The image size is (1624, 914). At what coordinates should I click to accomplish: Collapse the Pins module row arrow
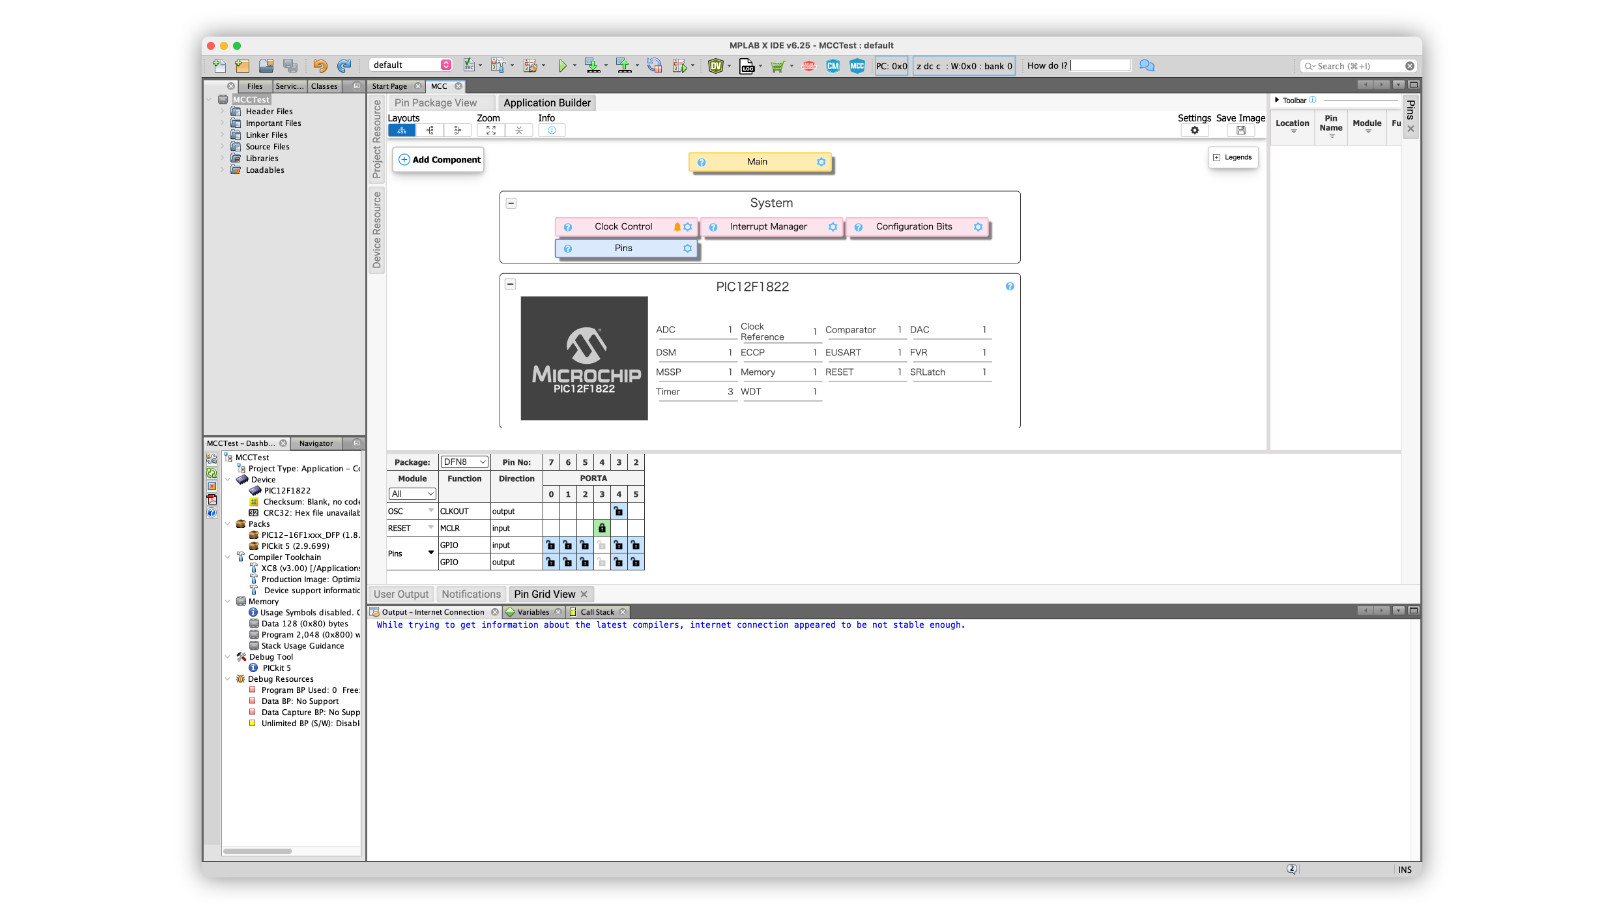click(431, 553)
